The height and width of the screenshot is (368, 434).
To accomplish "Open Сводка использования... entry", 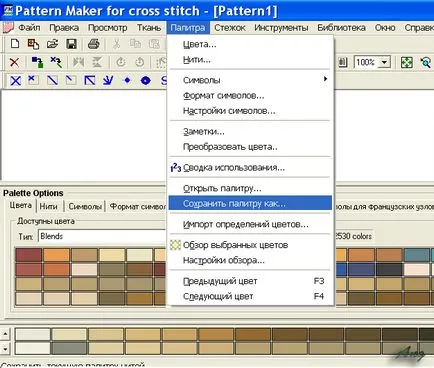I will (250, 167).
